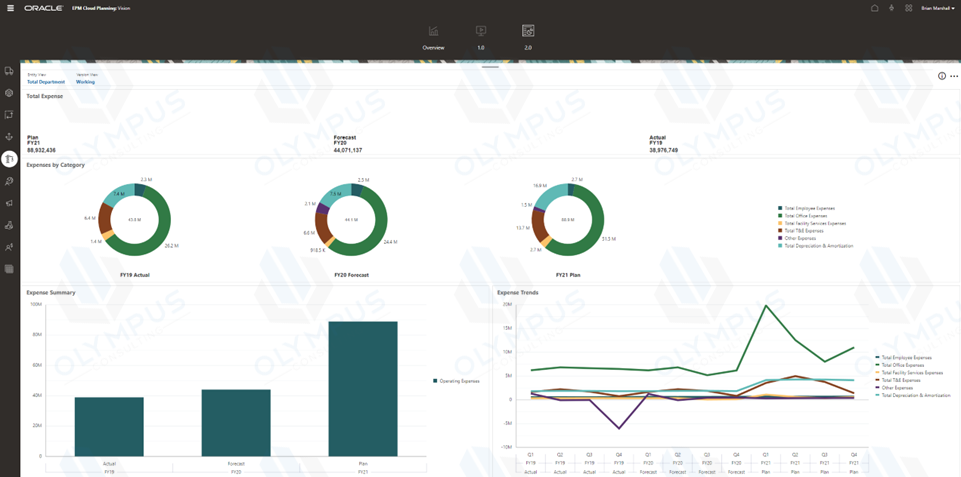This screenshot has height=477, width=961.
Task: Switch to the Overview tab
Action: pos(433,38)
